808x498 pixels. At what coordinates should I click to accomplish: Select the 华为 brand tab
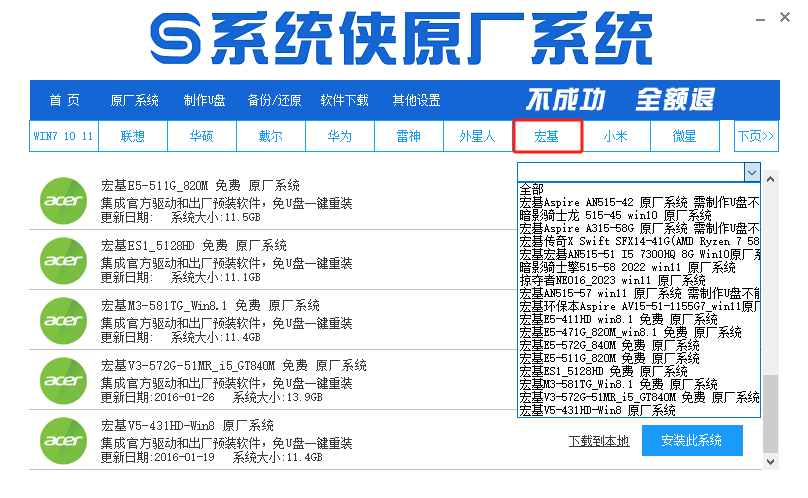(340, 136)
